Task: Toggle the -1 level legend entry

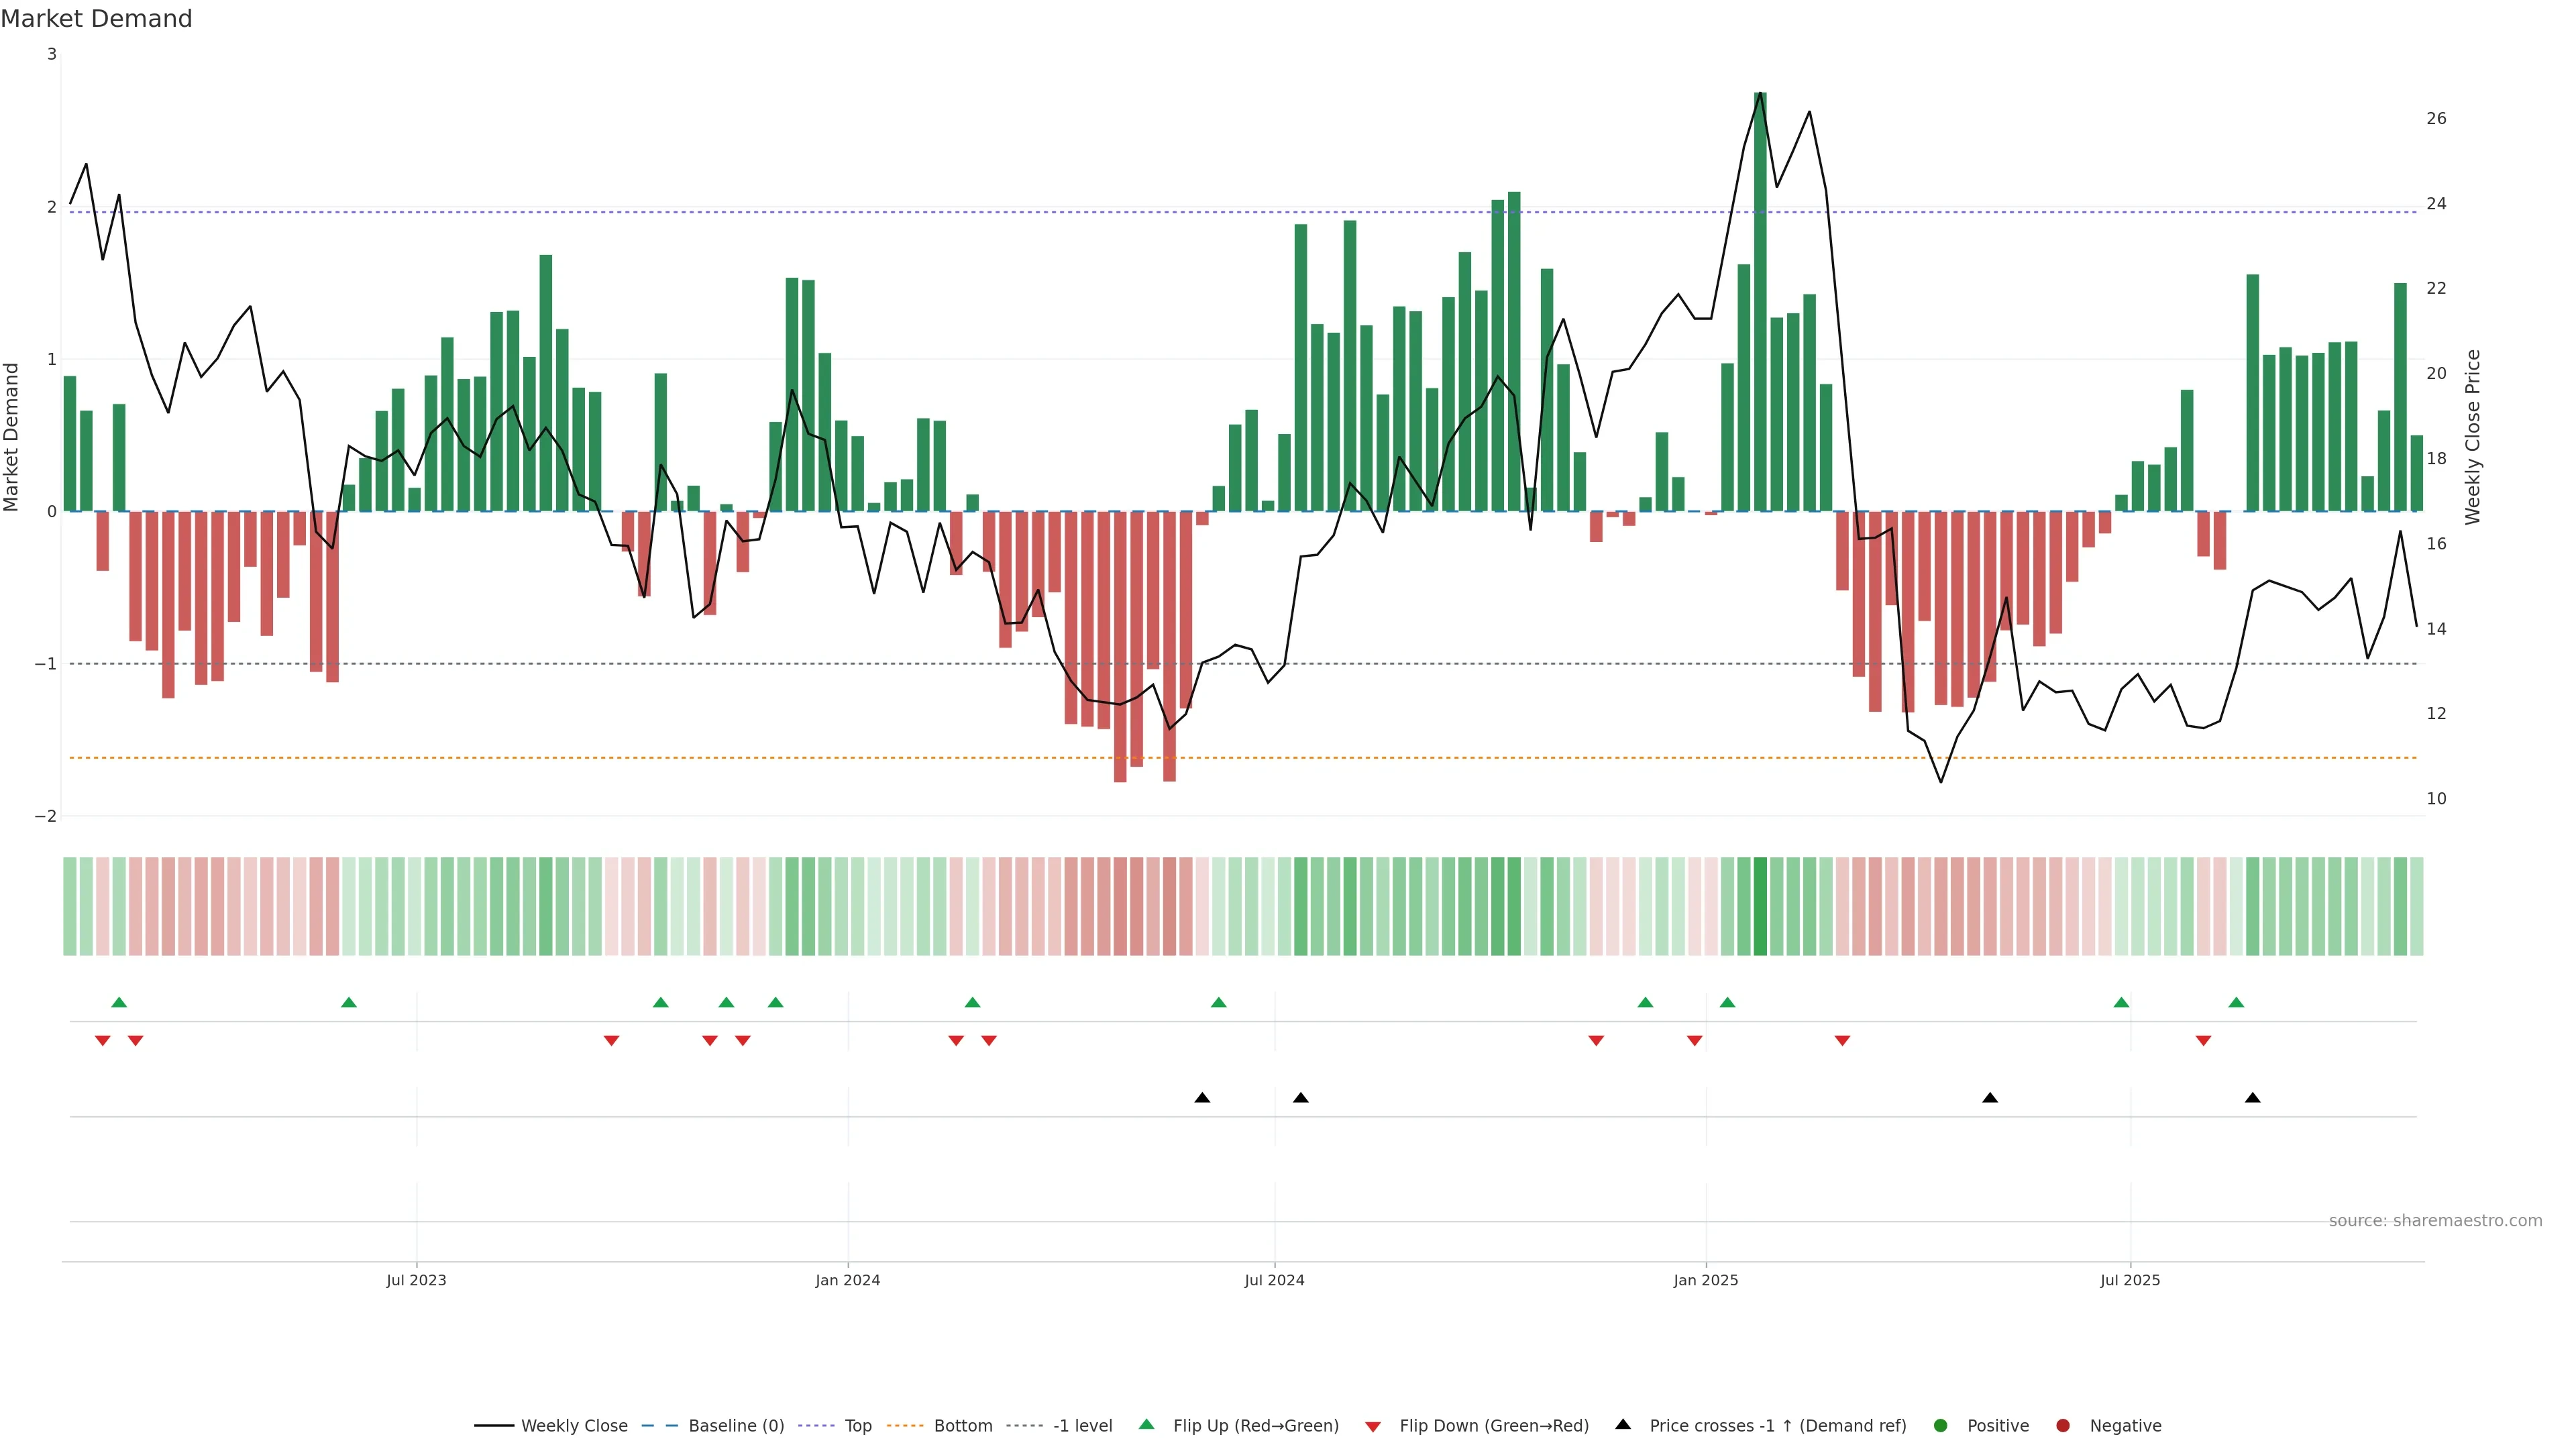Action: click(x=1082, y=1425)
